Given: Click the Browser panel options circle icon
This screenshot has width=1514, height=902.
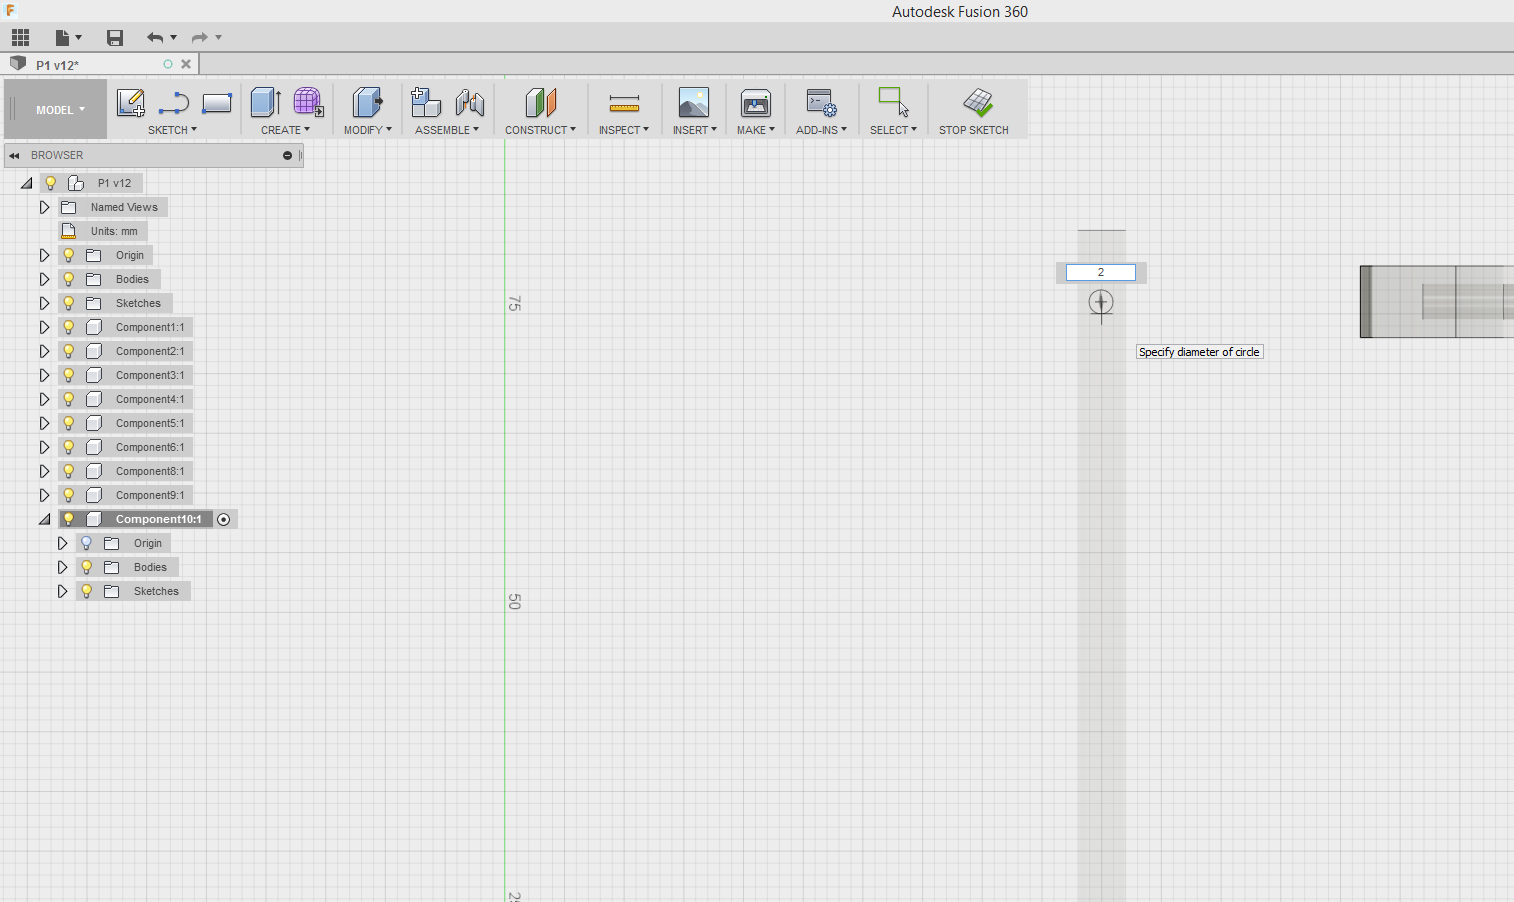Looking at the screenshot, I should 288,156.
